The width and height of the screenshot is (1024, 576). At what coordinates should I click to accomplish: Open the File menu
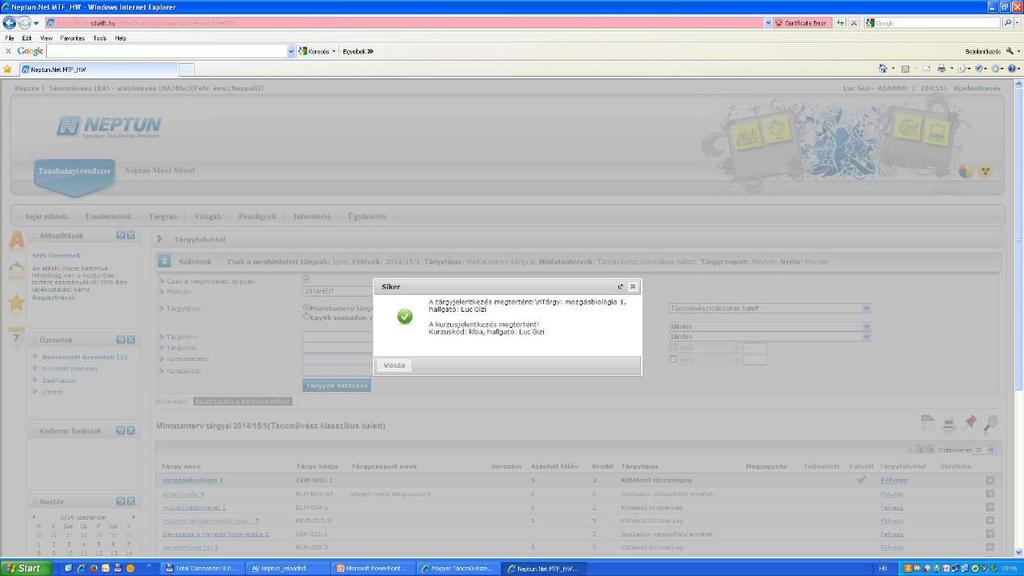[9, 38]
